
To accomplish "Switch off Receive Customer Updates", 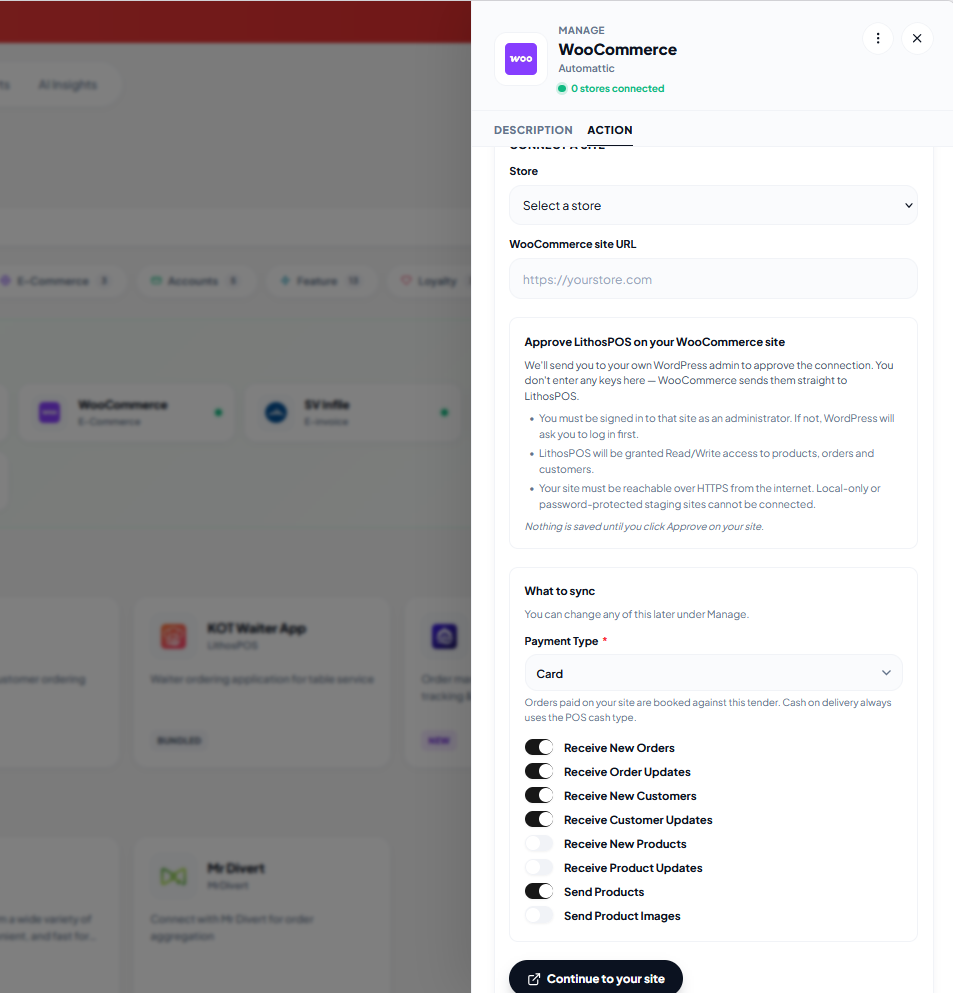I will (539, 819).
